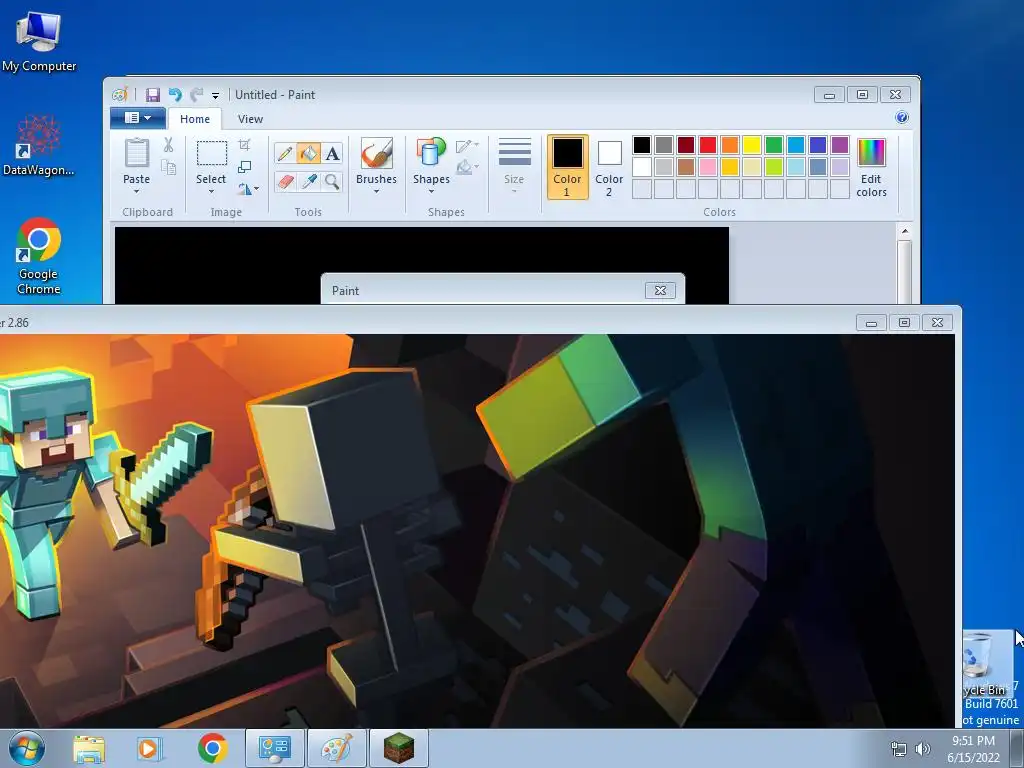Open the Shape fill dropdown
Image resolution: width=1024 pixels, height=768 pixels.
(468, 167)
